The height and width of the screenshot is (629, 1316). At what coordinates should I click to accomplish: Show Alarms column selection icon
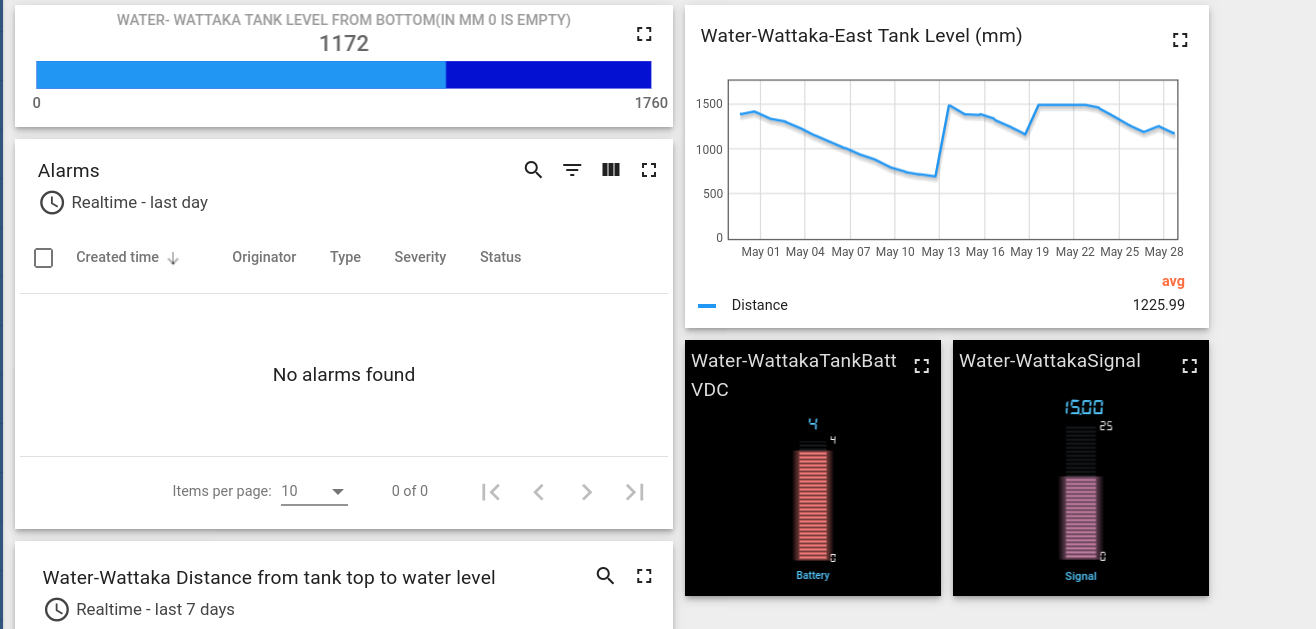pyautogui.click(x=611, y=170)
